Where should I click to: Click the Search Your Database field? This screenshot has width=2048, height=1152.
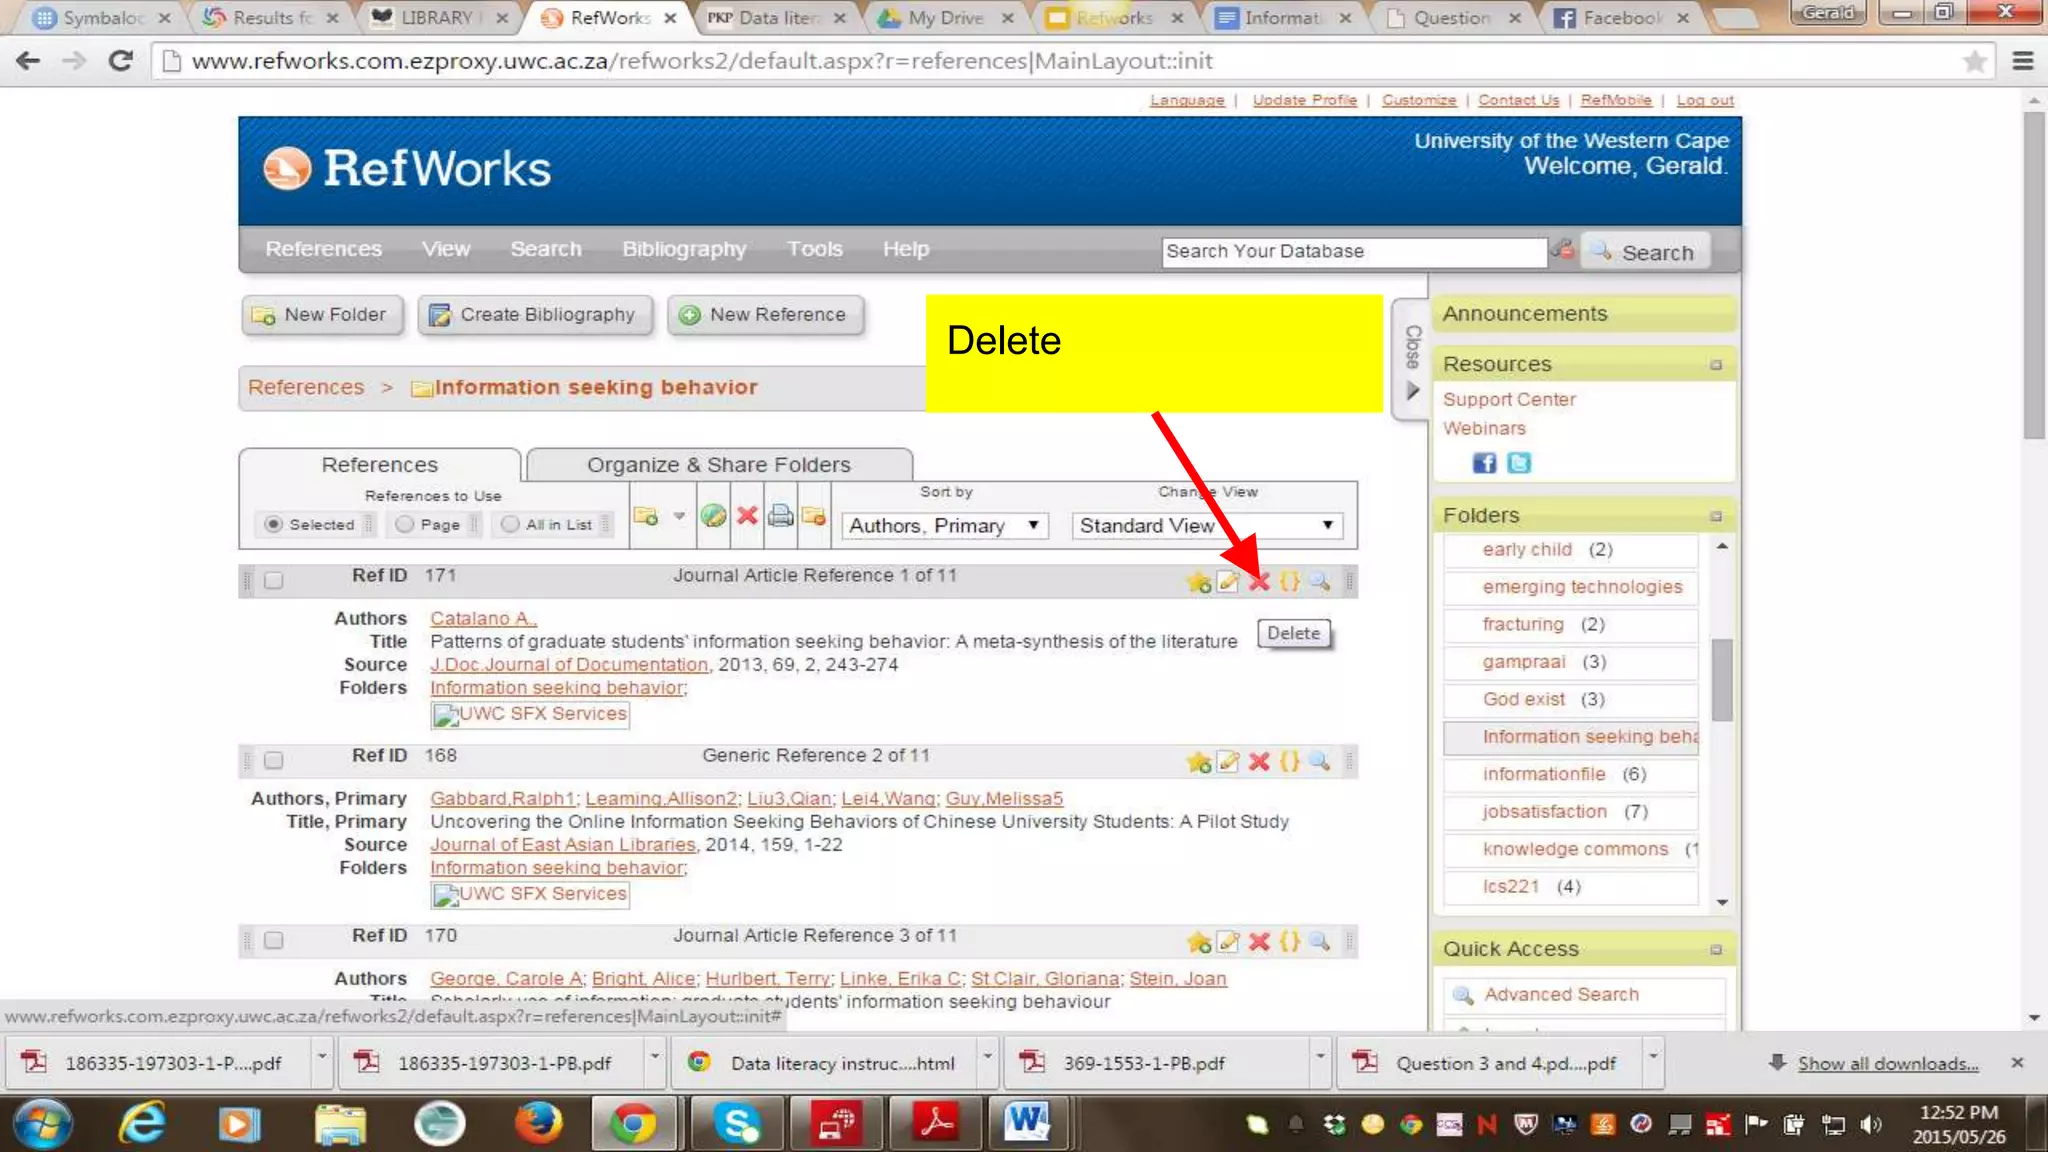pos(1353,252)
